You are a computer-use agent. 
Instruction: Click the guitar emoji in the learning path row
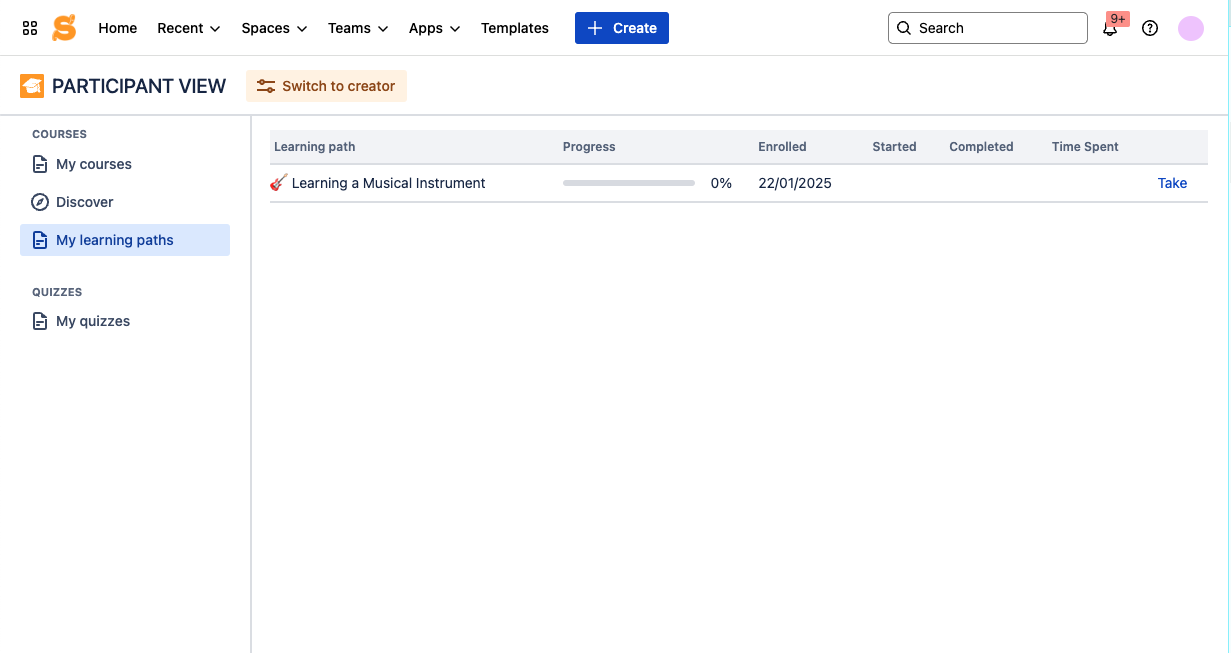point(279,183)
